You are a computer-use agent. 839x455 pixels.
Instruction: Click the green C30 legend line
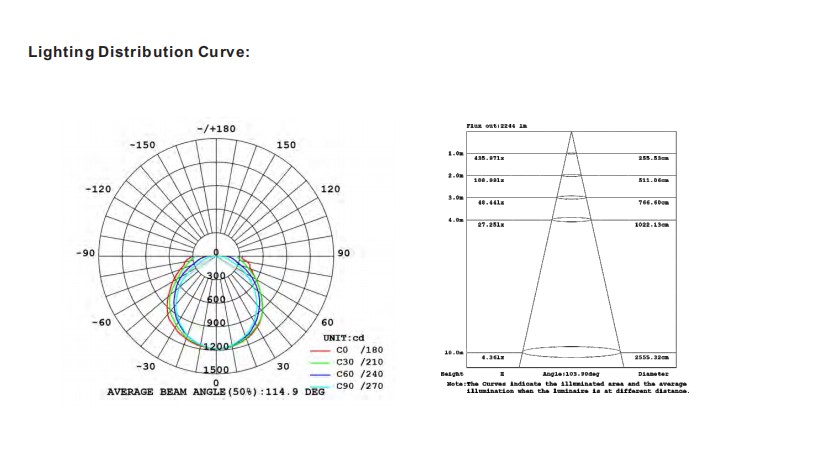tap(320, 363)
